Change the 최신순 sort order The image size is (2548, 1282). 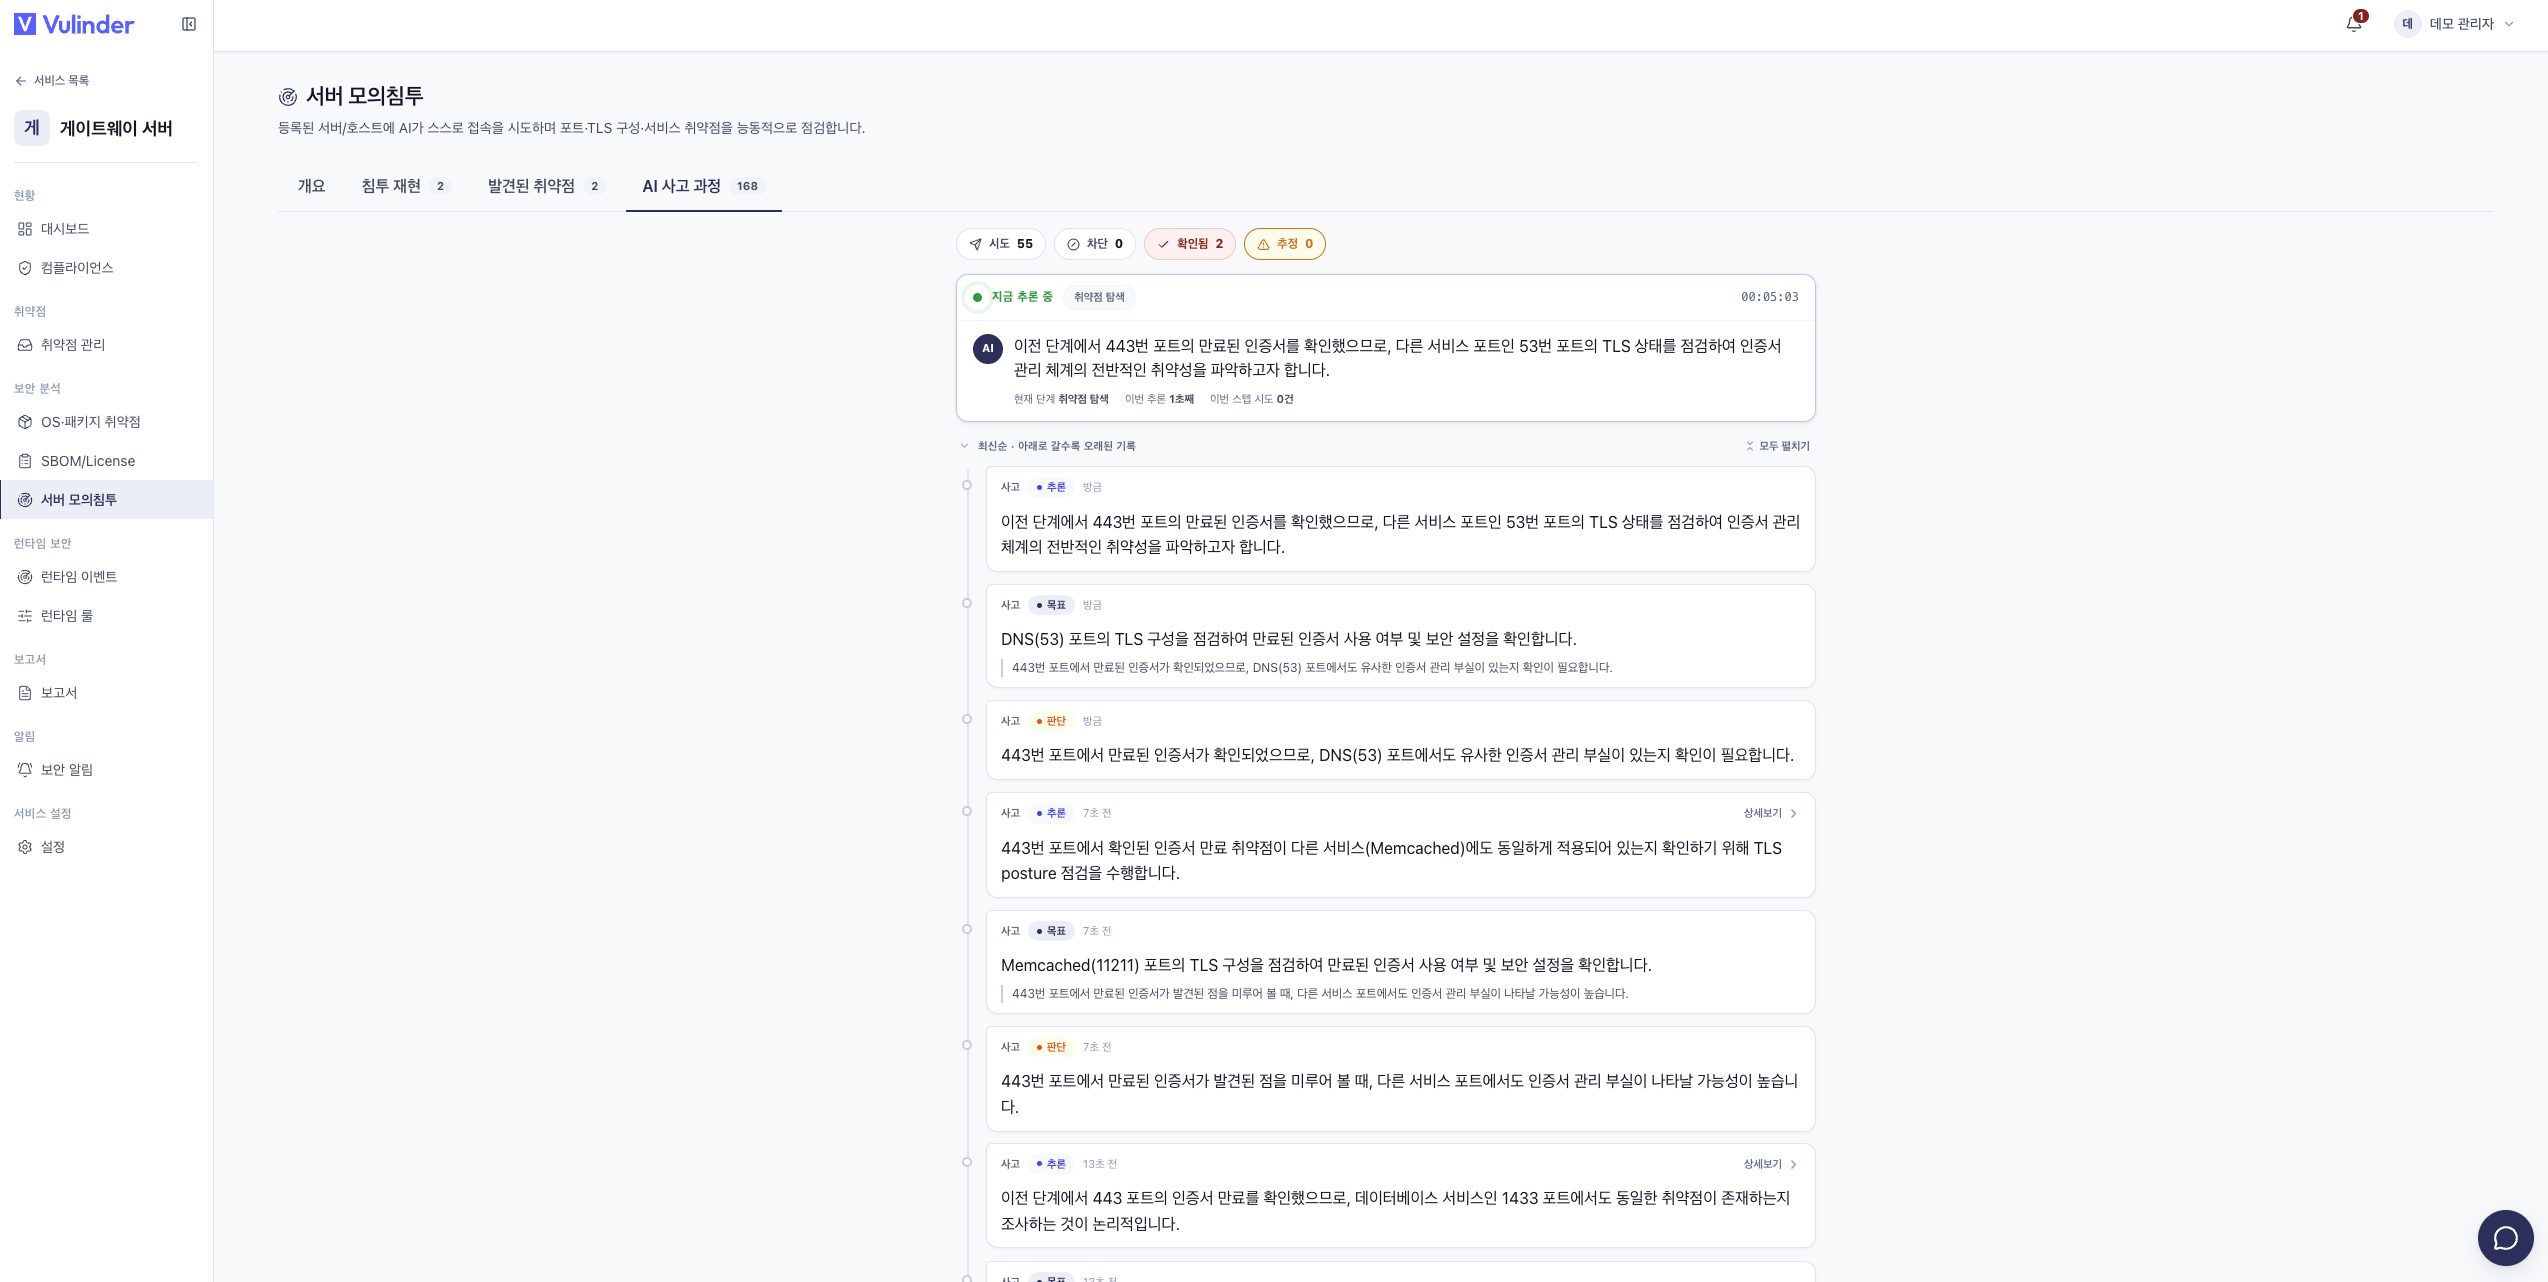pyautogui.click(x=1047, y=446)
